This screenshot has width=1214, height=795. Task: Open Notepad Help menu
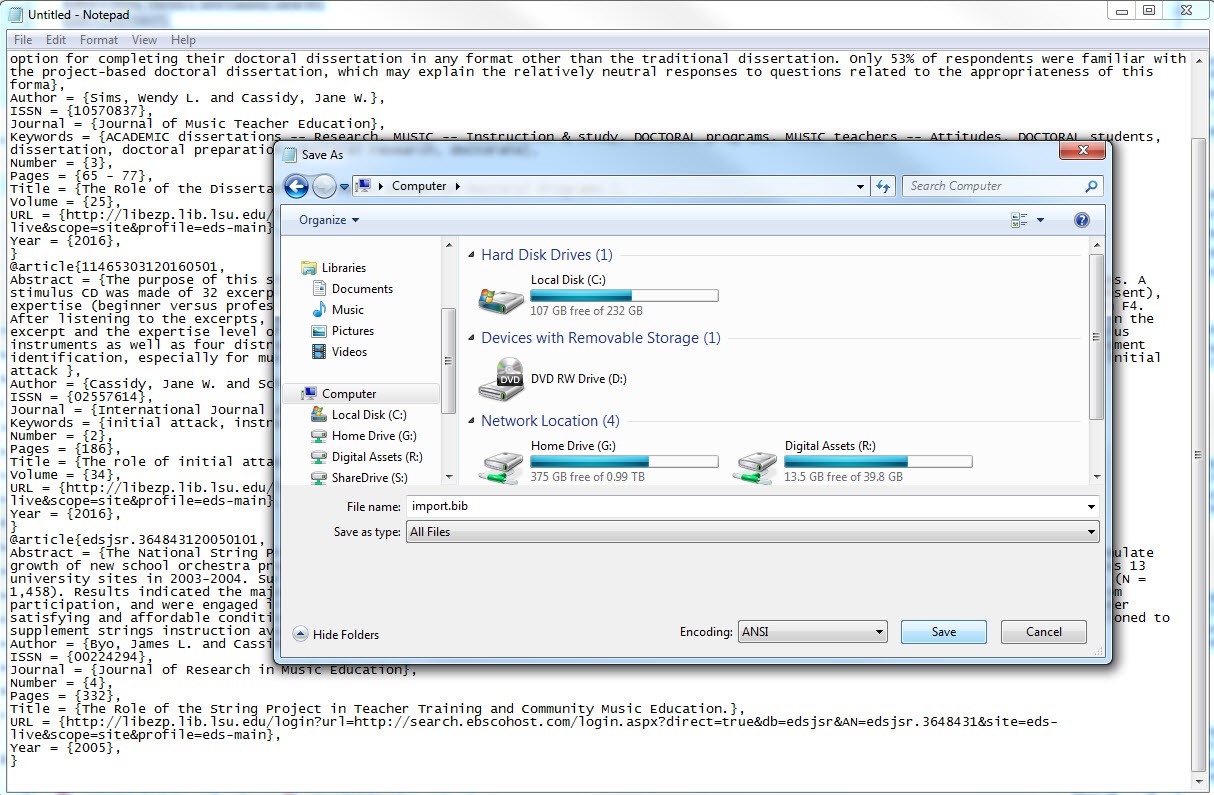click(x=183, y=40)
